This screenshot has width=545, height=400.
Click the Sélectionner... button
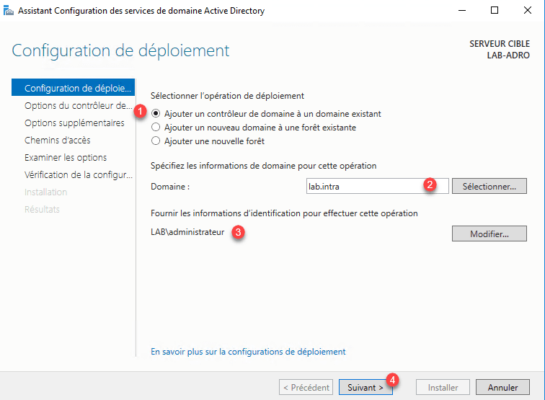[x=489, y=186]
